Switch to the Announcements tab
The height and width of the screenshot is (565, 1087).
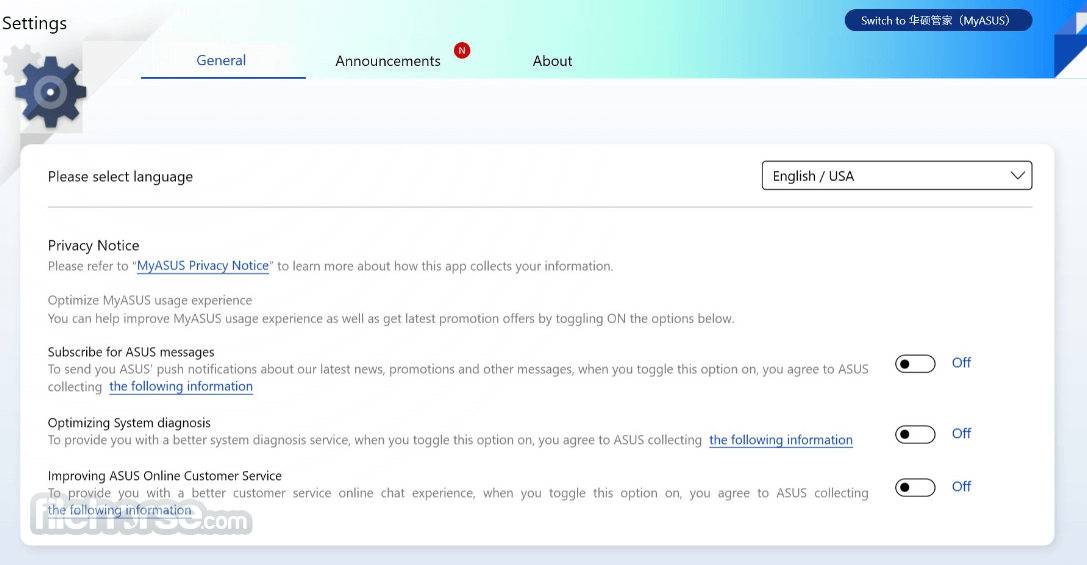[388, 61]
